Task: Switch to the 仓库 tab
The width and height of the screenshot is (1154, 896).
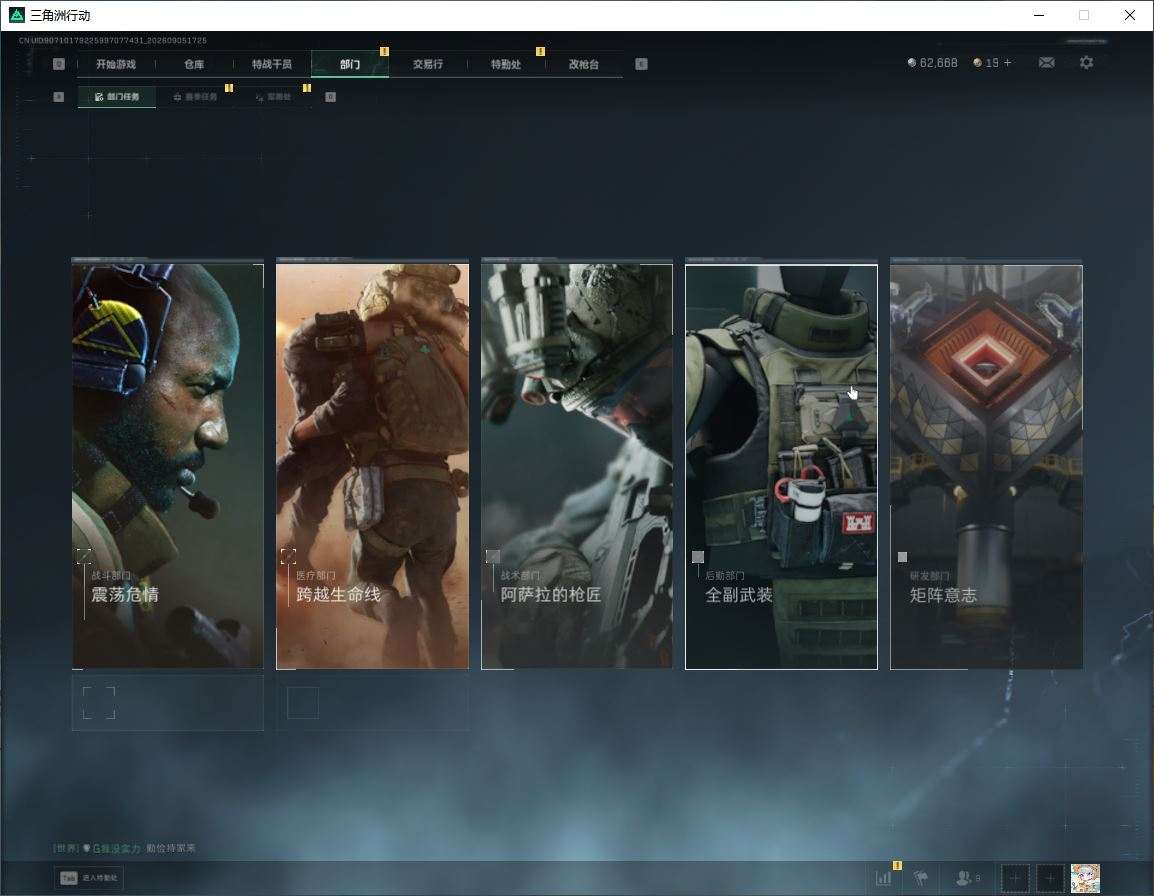Action: coord(194,64)
